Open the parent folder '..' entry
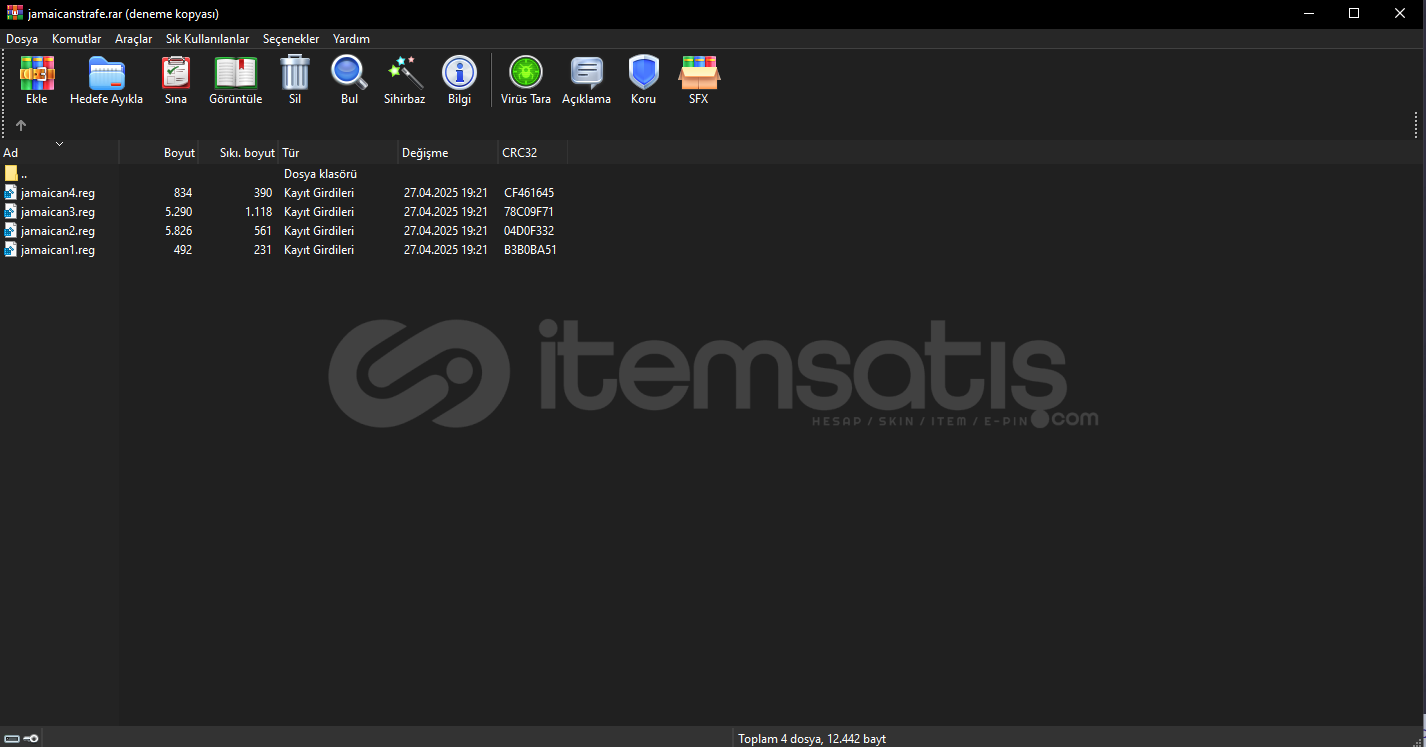Image resolution: width=1426 pixels, height=747 pixels. click(23, 174)
